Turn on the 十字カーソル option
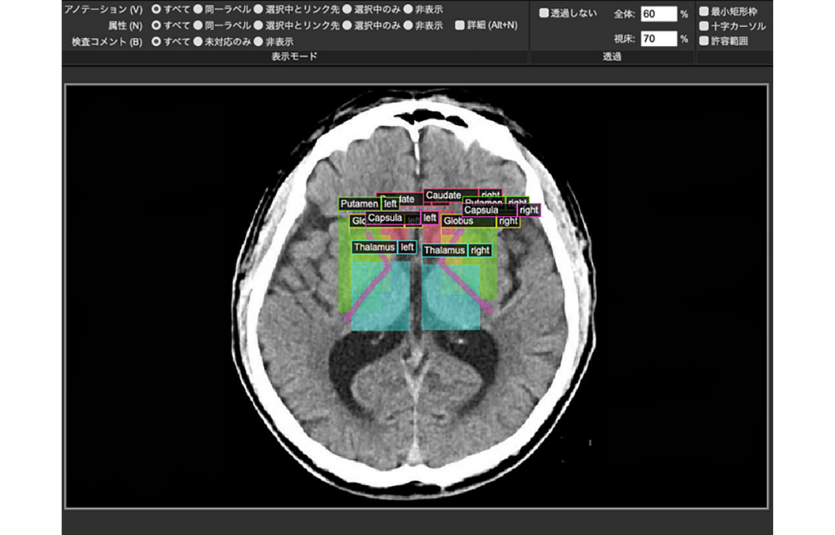Screen dimensions: 835x535 704,25
